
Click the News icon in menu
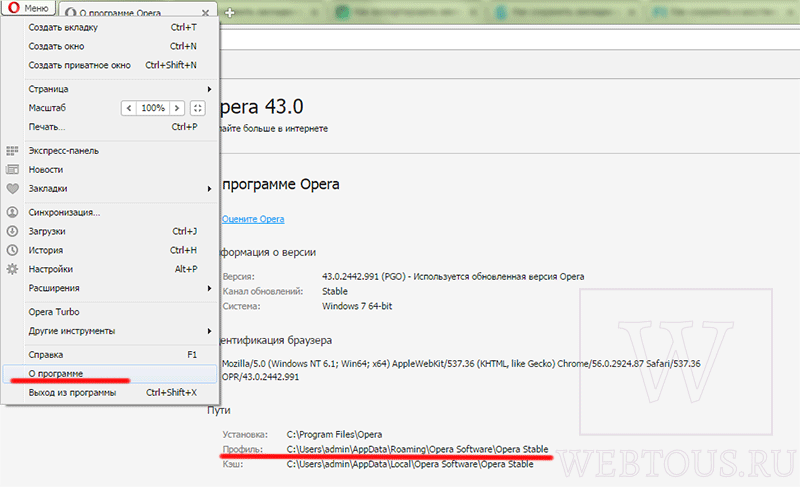(x=12, y=169)
